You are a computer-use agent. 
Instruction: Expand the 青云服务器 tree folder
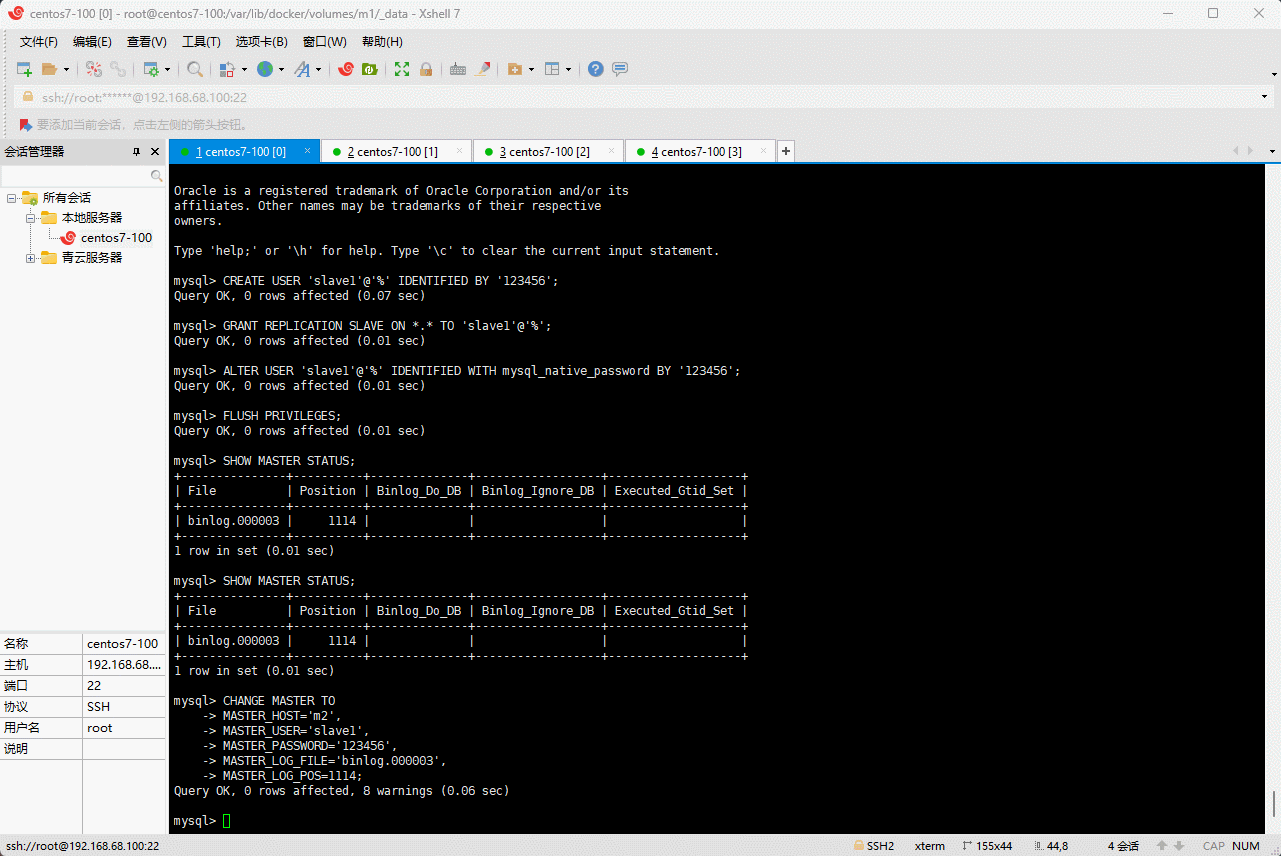(30, 258)
